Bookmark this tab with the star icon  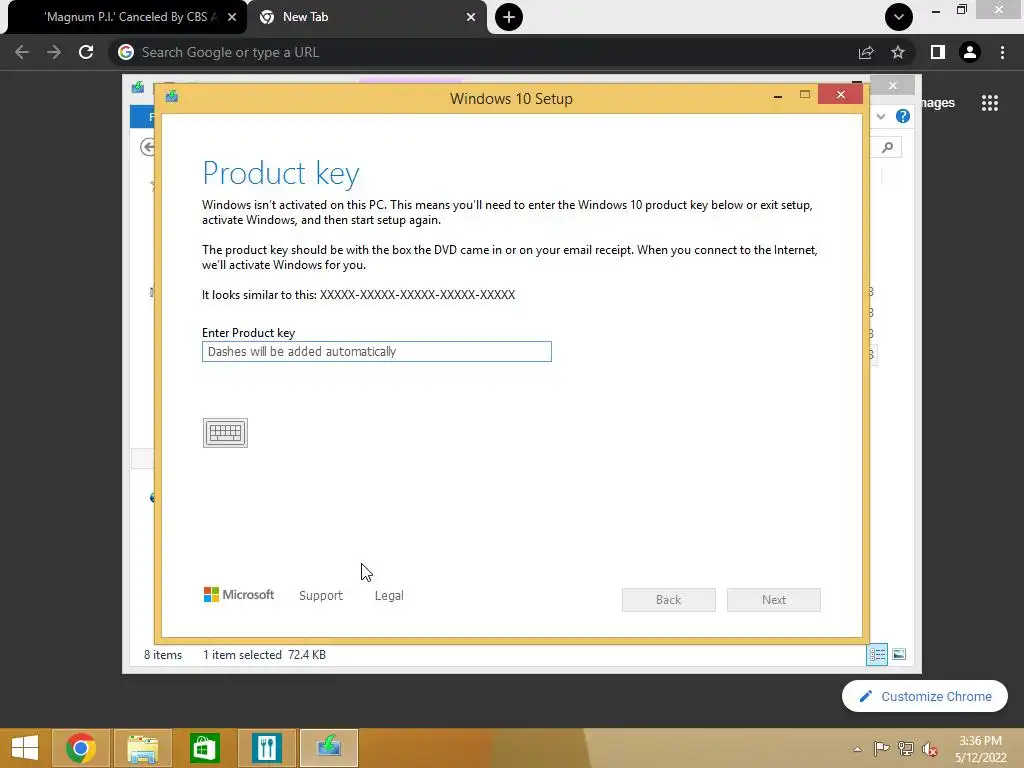(898, 52)
